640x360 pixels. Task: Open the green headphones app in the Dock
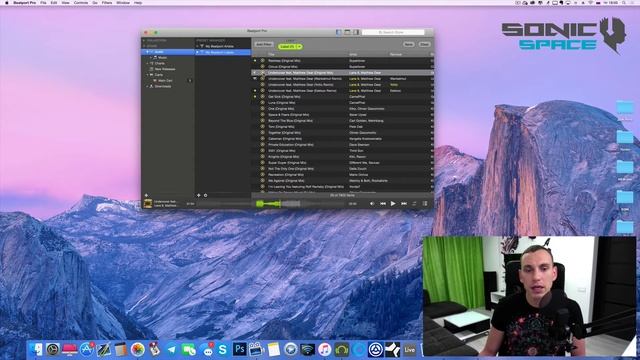tap(342, 349)
